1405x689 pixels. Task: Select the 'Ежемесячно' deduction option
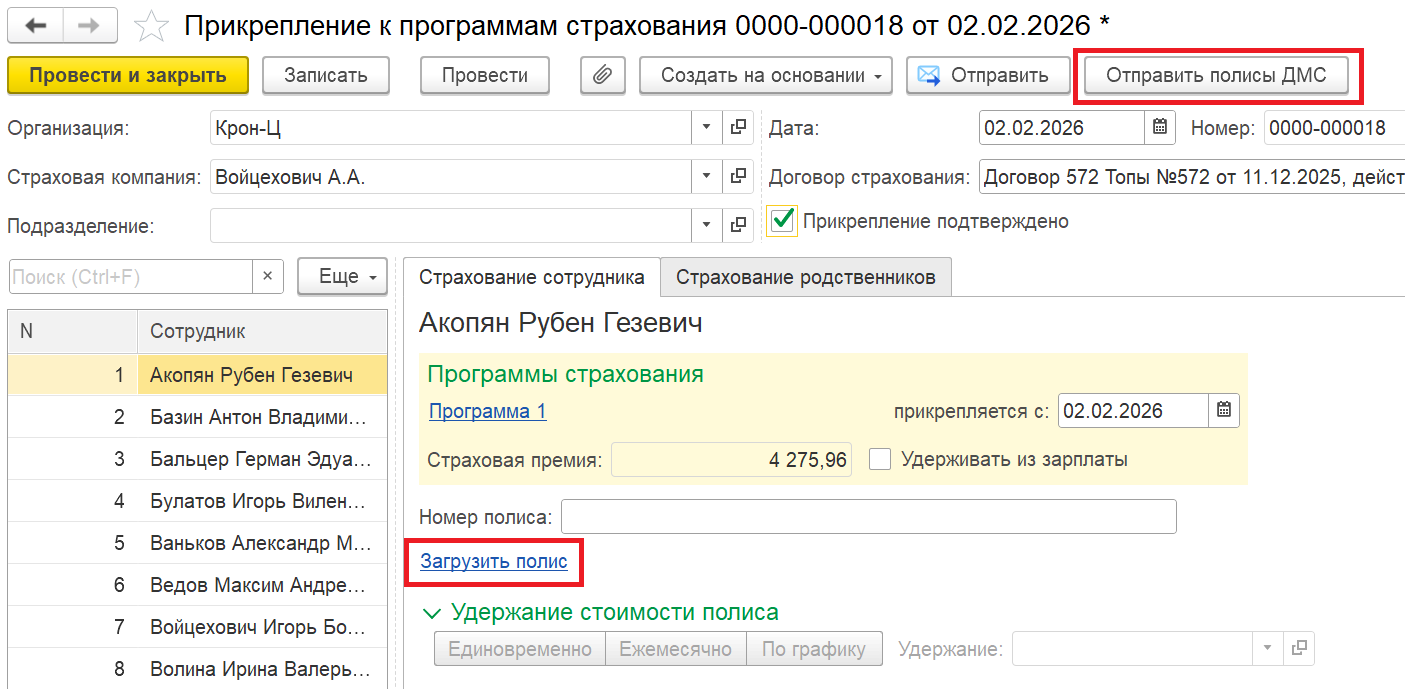point(676,649)
